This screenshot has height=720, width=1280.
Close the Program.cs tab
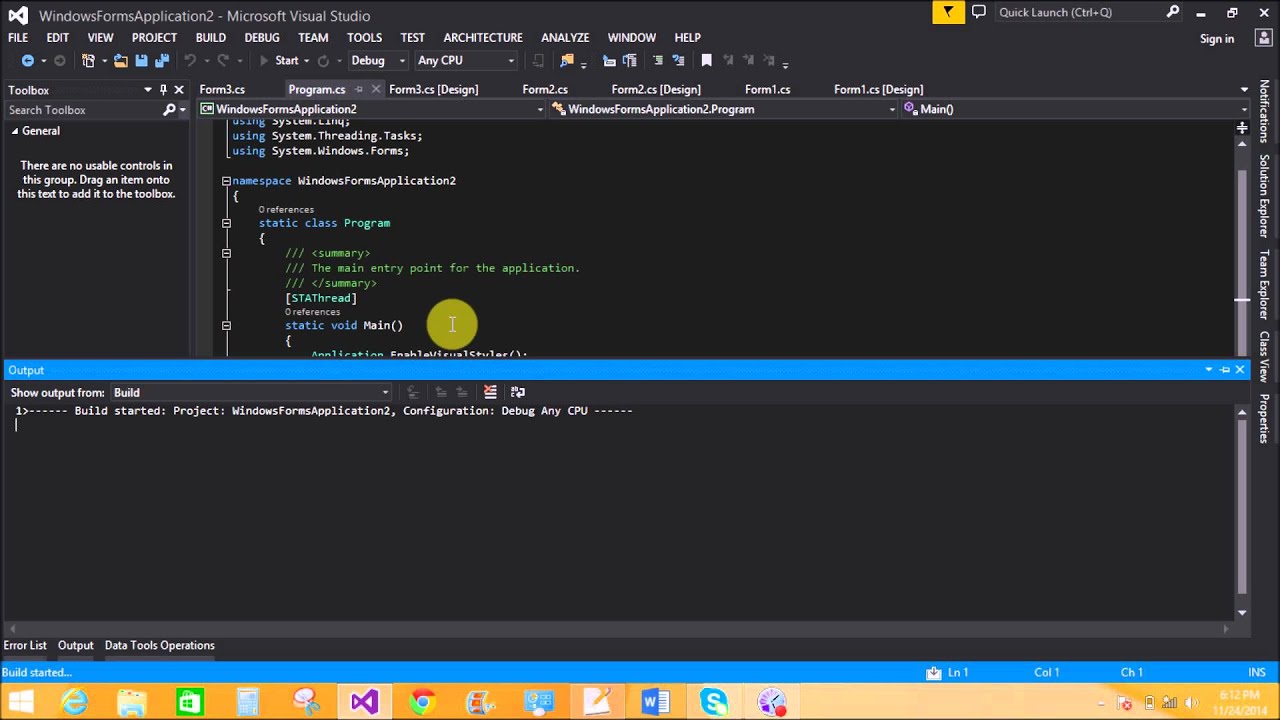376,90
